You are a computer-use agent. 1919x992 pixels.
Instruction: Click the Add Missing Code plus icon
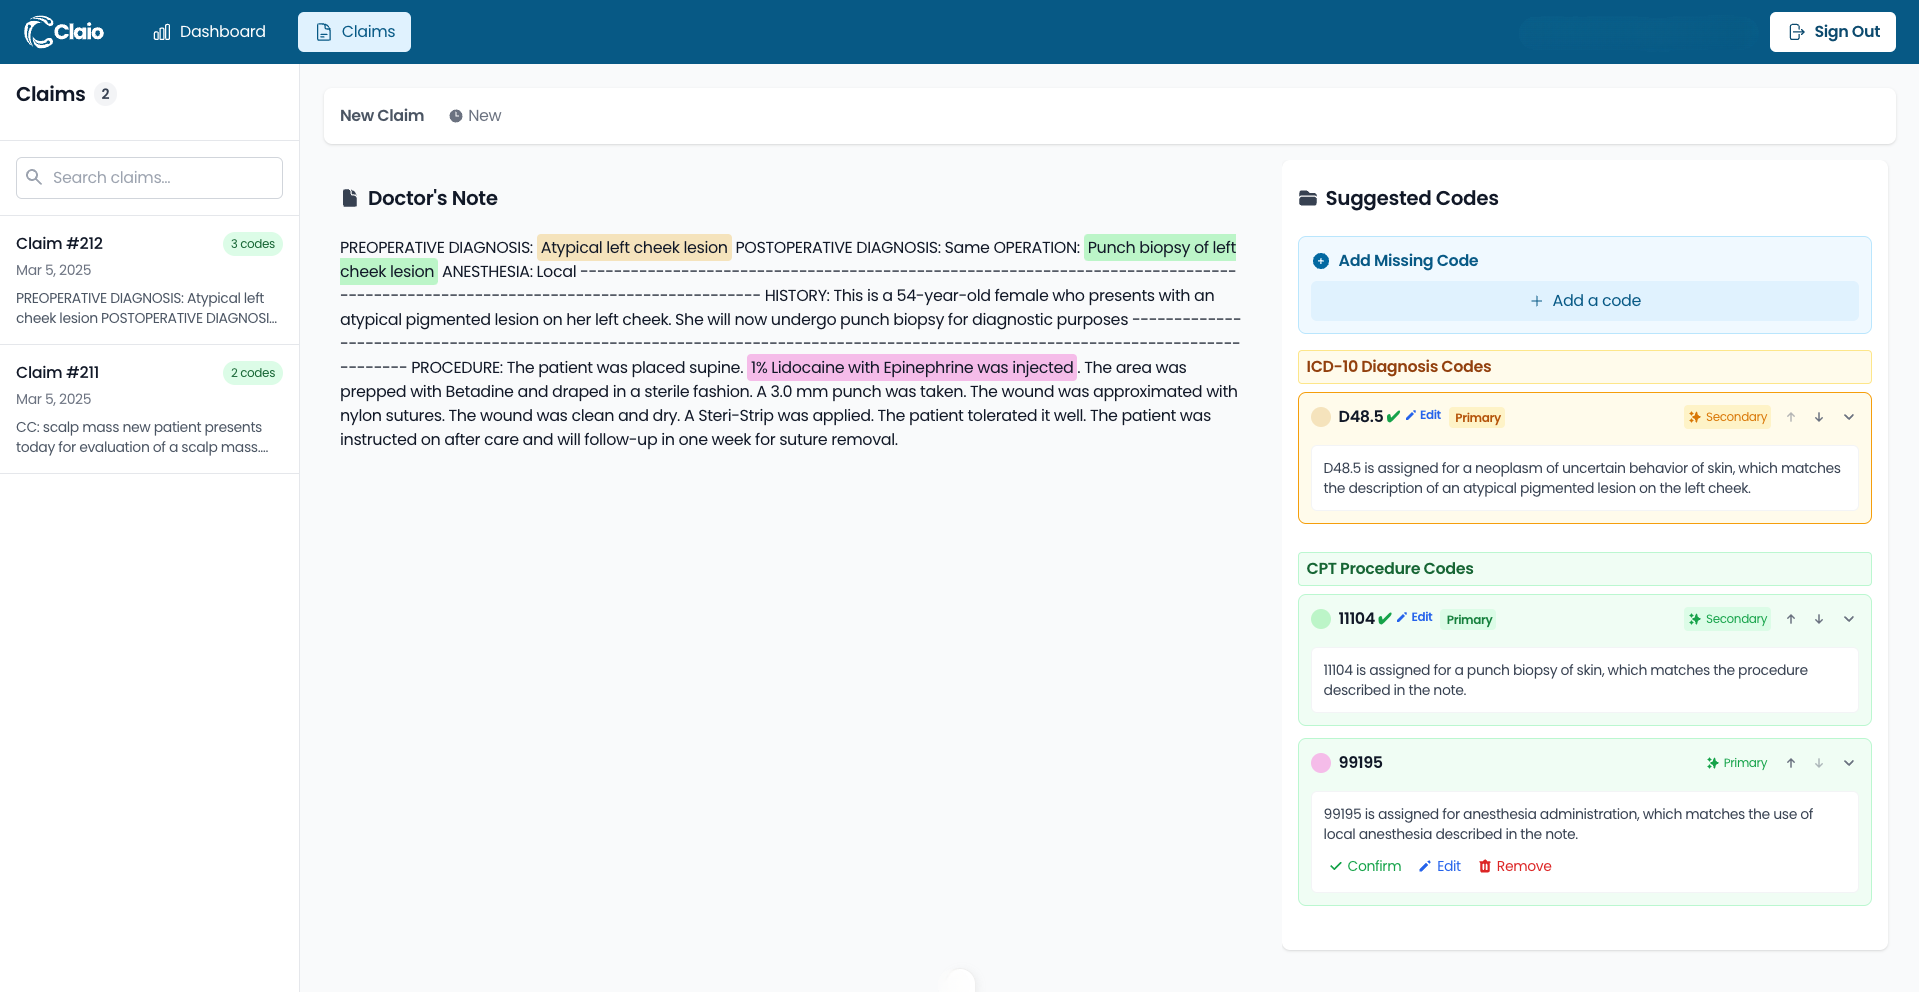1321,261
